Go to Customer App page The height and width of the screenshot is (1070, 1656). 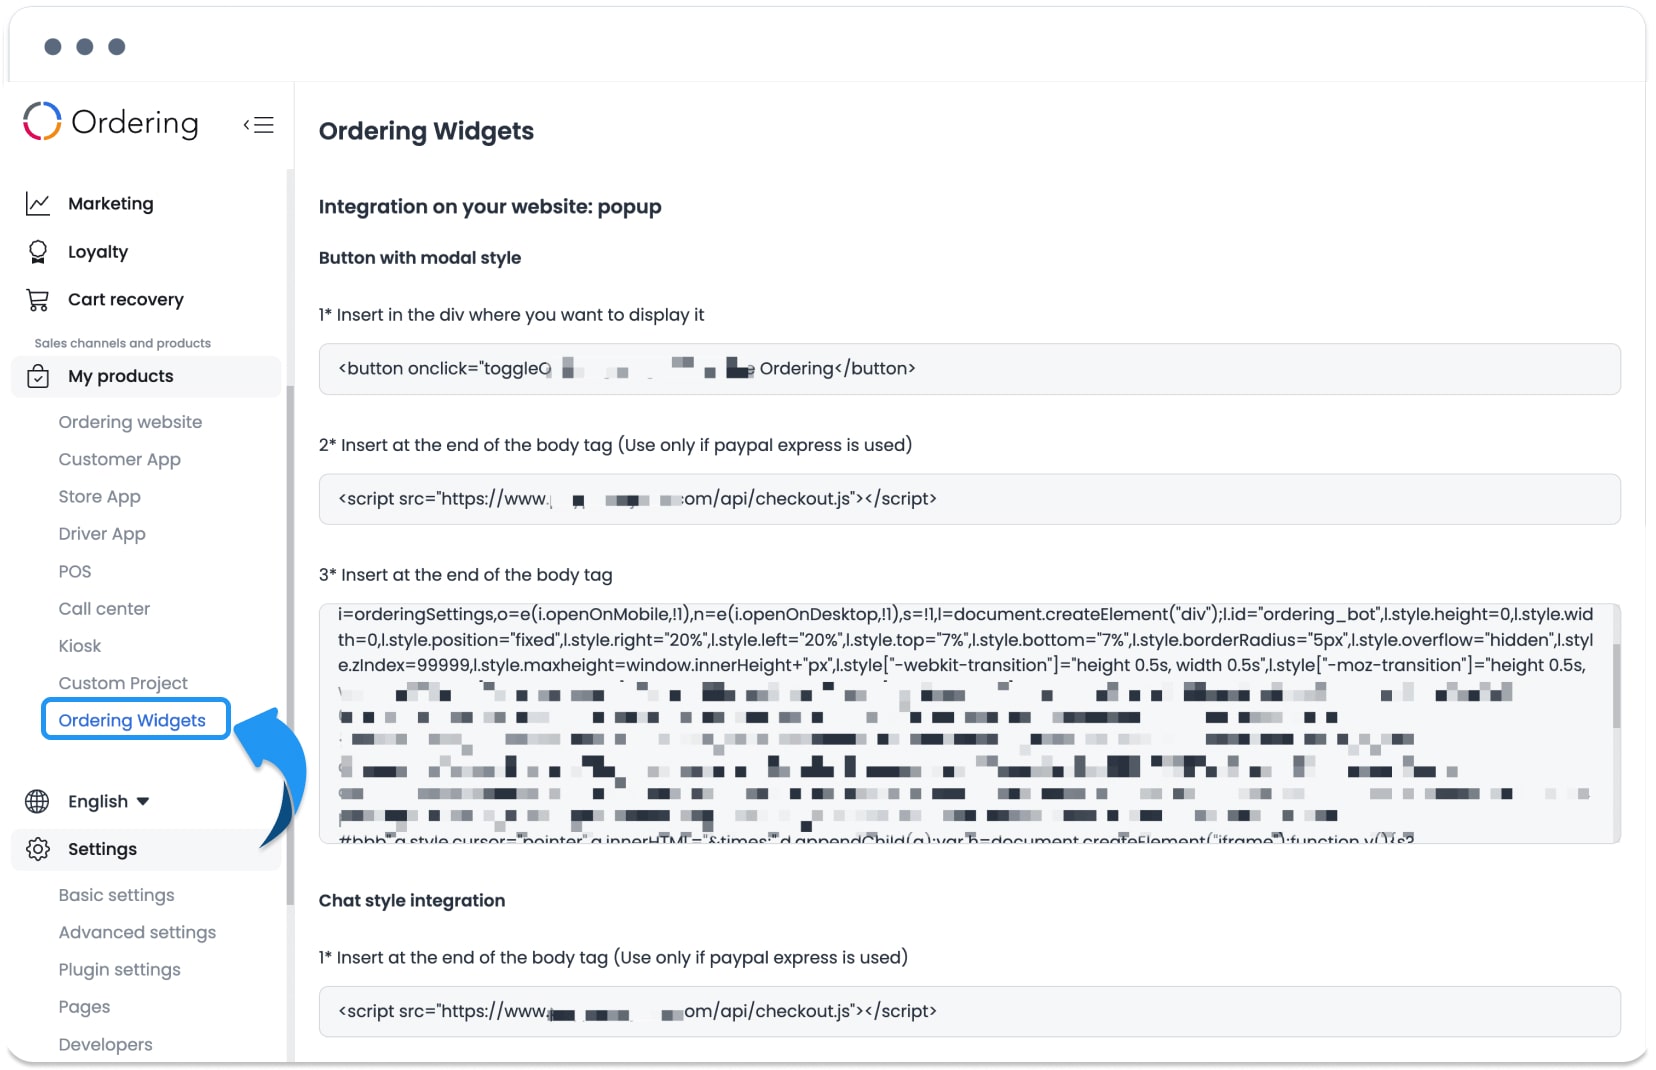(120, 459)
